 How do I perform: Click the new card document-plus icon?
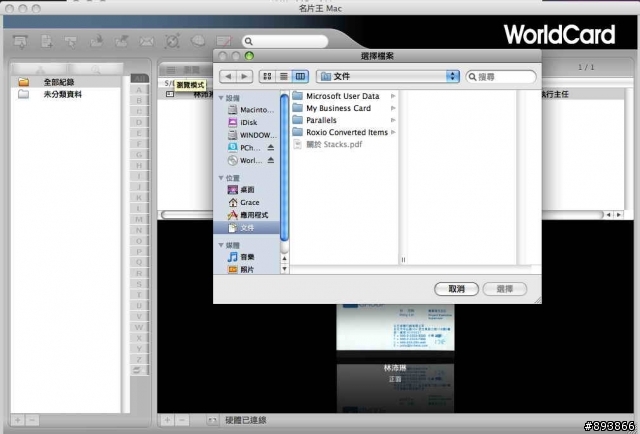47,42
